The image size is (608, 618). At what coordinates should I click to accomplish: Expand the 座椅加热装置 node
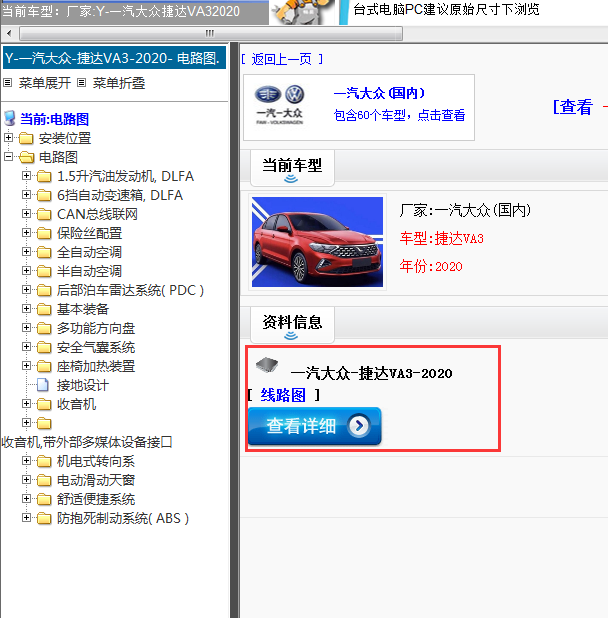point(26,365)
